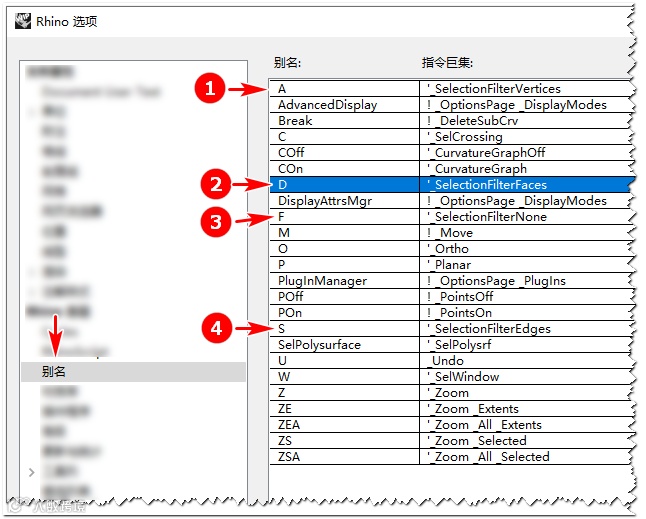Select alias cell 'ZEA'
The width and height of the screenshot is (646, 519).
coord(344,425)
